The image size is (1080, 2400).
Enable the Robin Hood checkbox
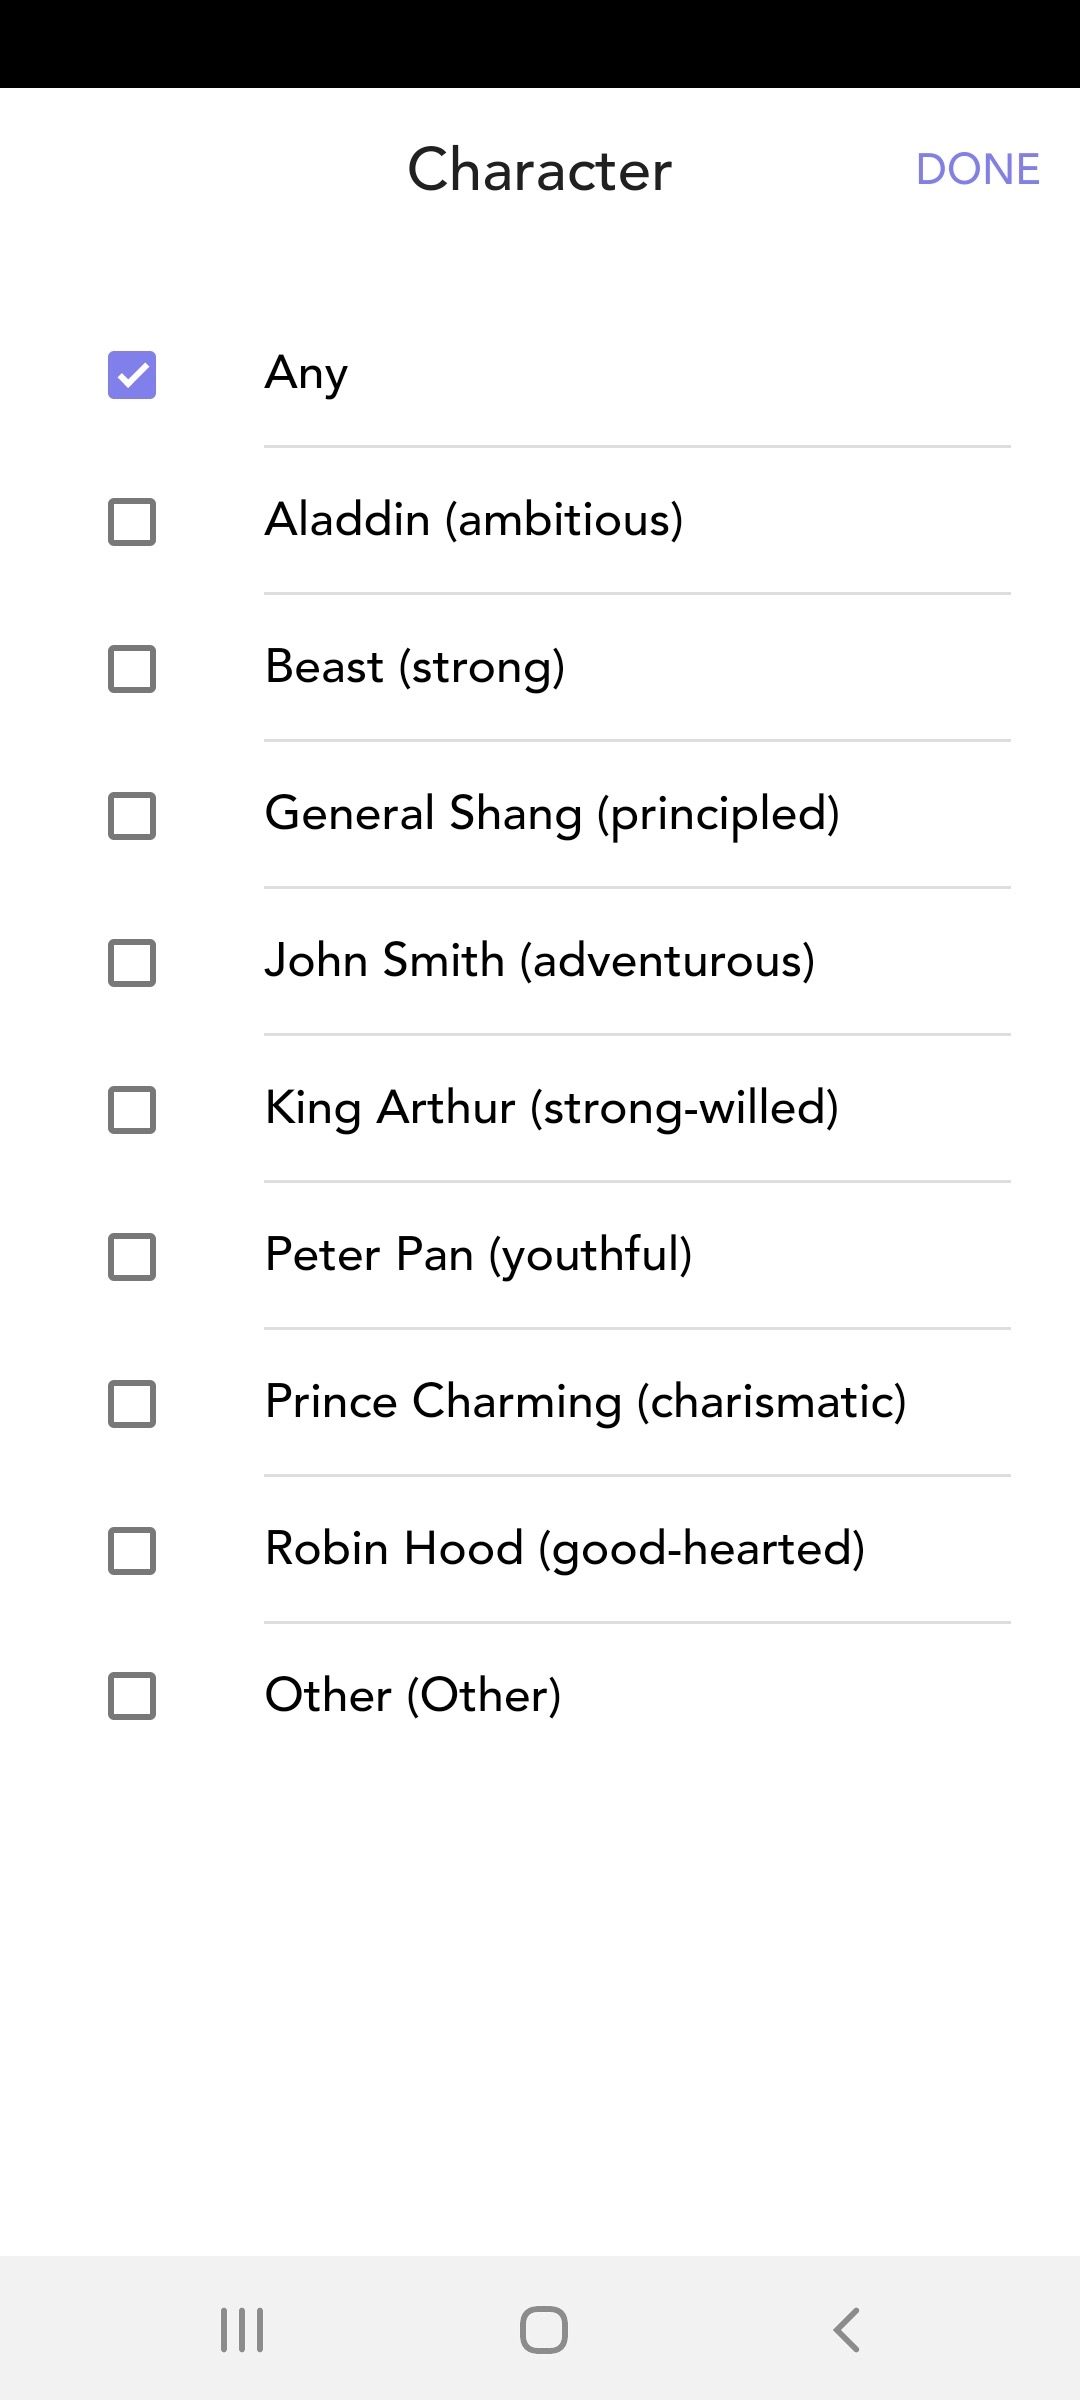tap(132, 1551)
